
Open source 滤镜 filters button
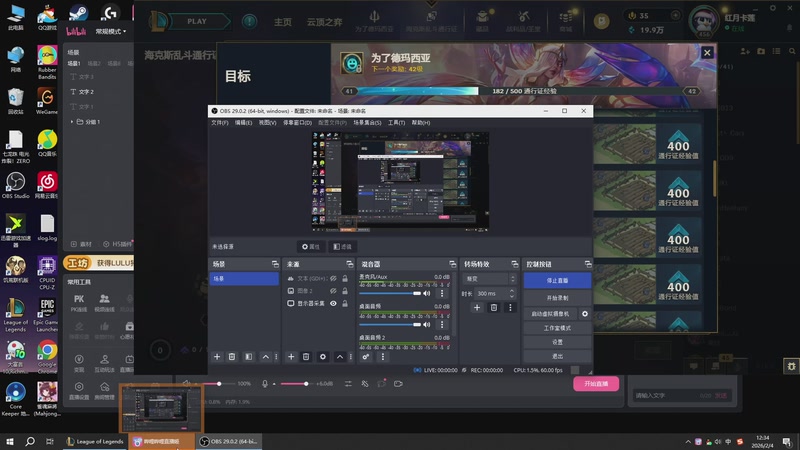[342, 247]
